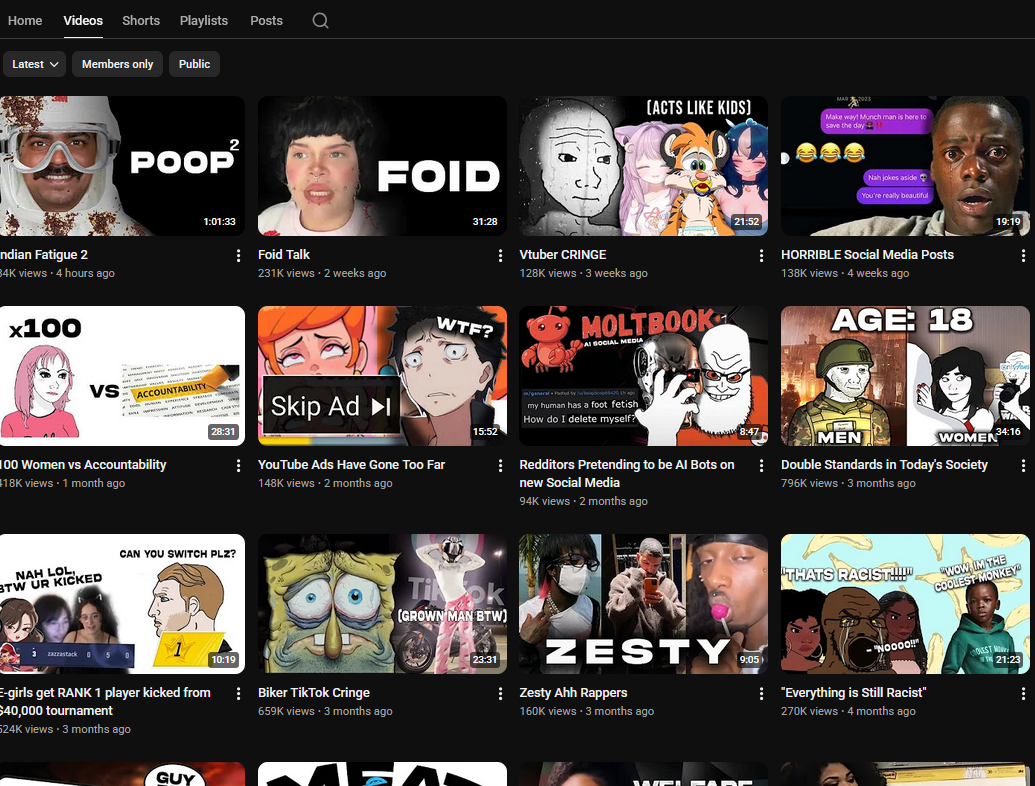The width and height of the screenshot is (1035, 786).
Task: Open options menu for 100 Women vs Accountability
Action: pyautogui.click(x=238, y=465)
